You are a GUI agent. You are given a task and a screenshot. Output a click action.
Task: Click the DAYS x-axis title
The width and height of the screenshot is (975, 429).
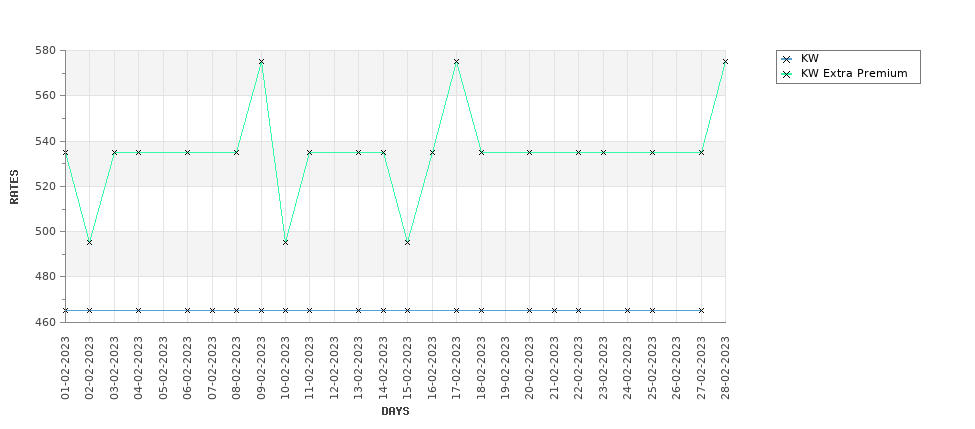click(x=395, y=412)
